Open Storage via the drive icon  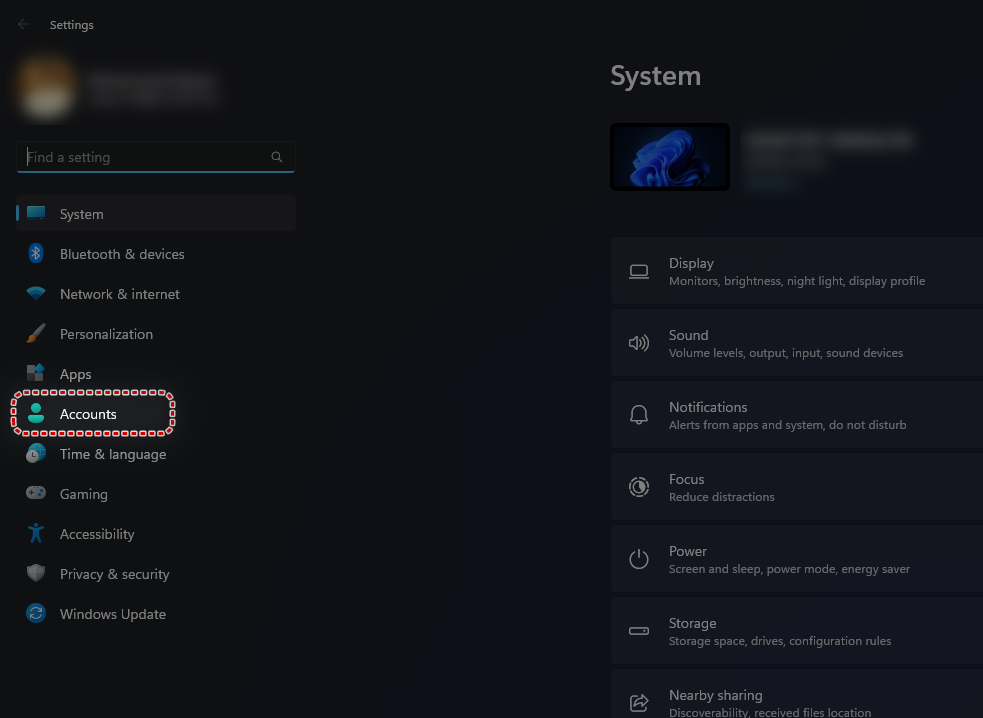[639, 631]
